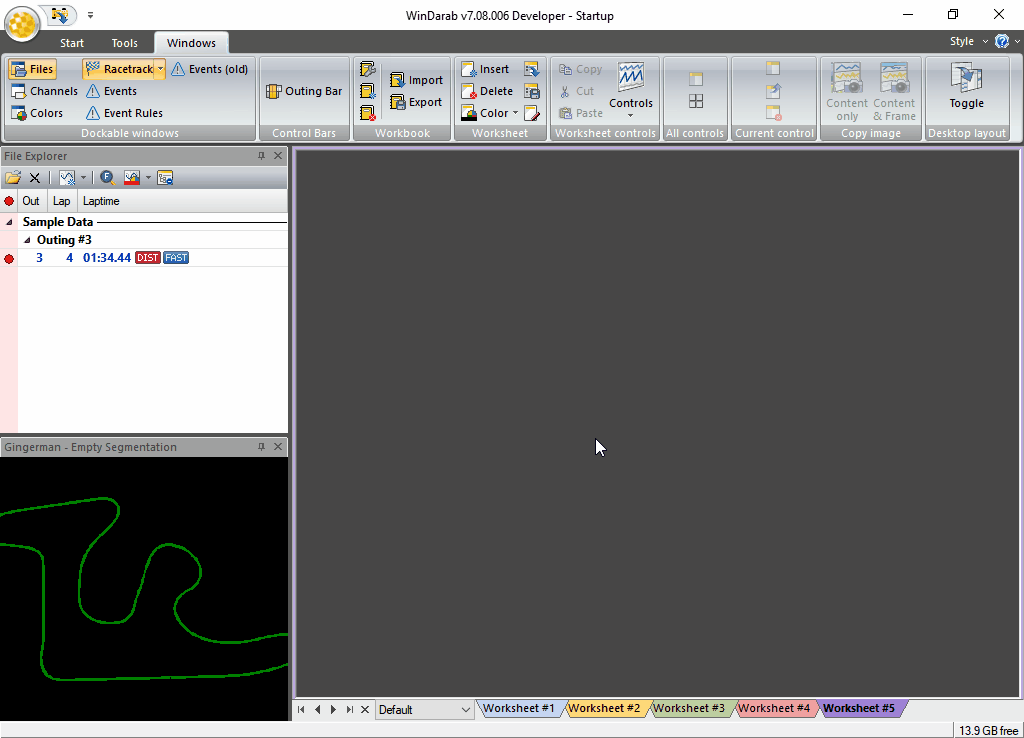
Task: Click the Toggle desktop layout icon
Action: 966,78
